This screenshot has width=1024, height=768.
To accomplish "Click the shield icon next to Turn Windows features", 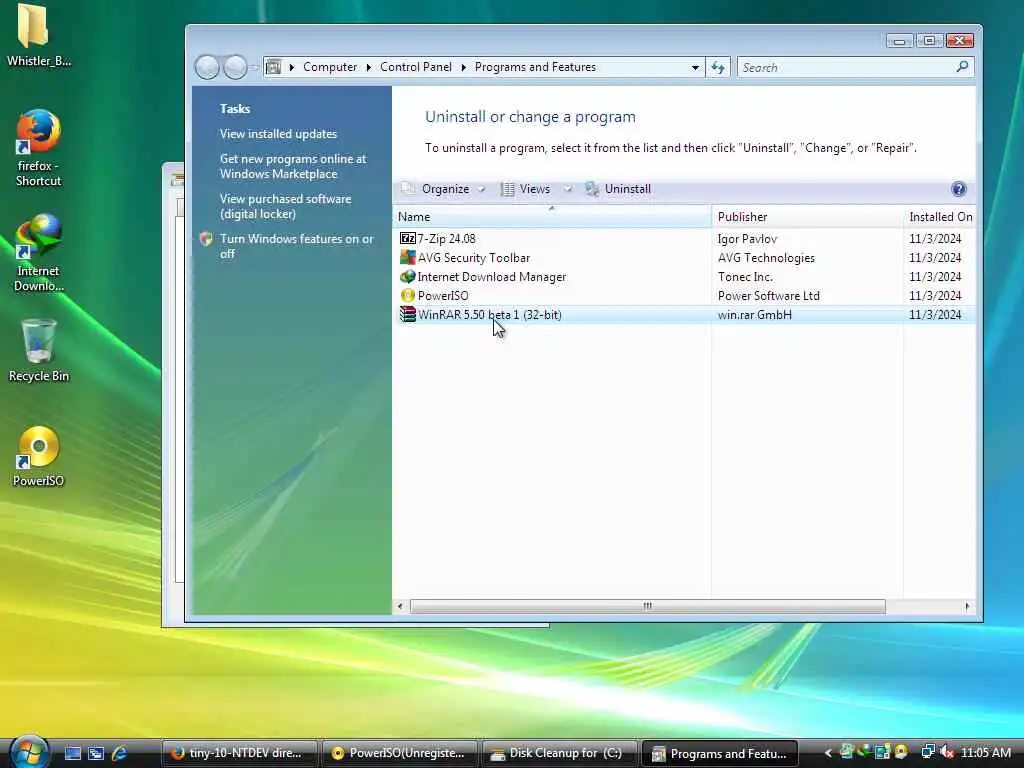I will coord(206,239).
